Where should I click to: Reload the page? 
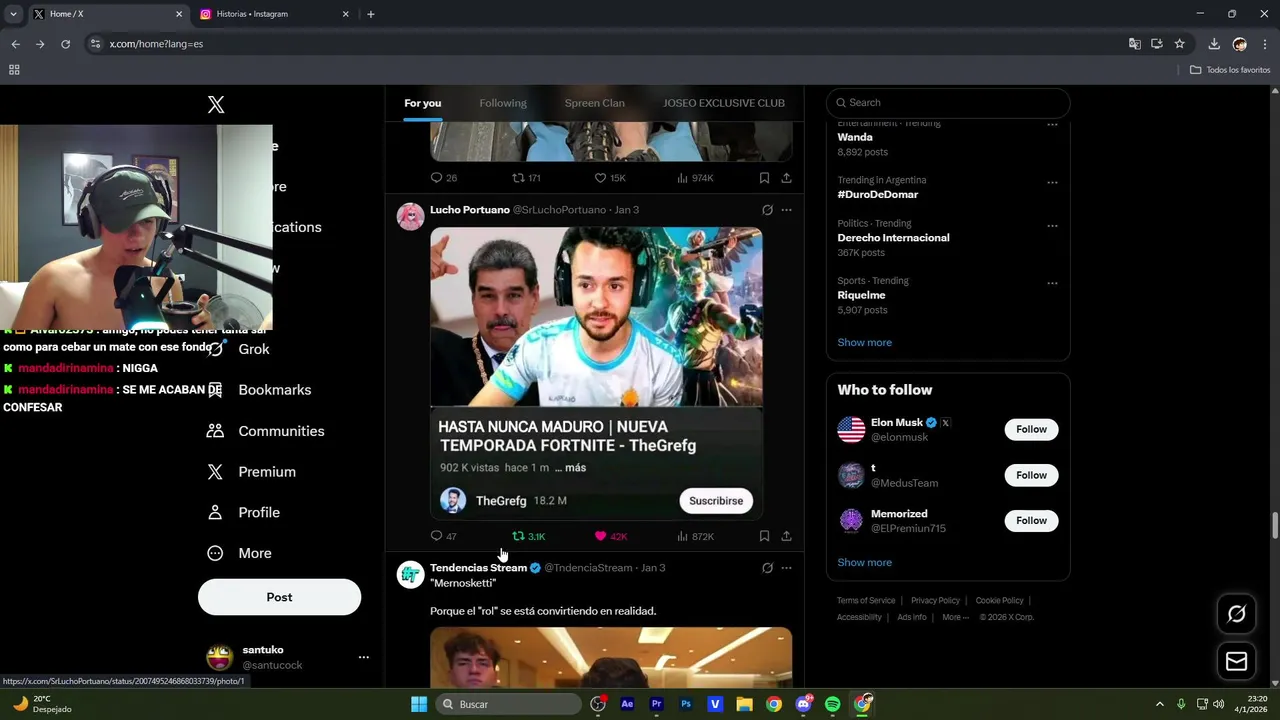65,44
